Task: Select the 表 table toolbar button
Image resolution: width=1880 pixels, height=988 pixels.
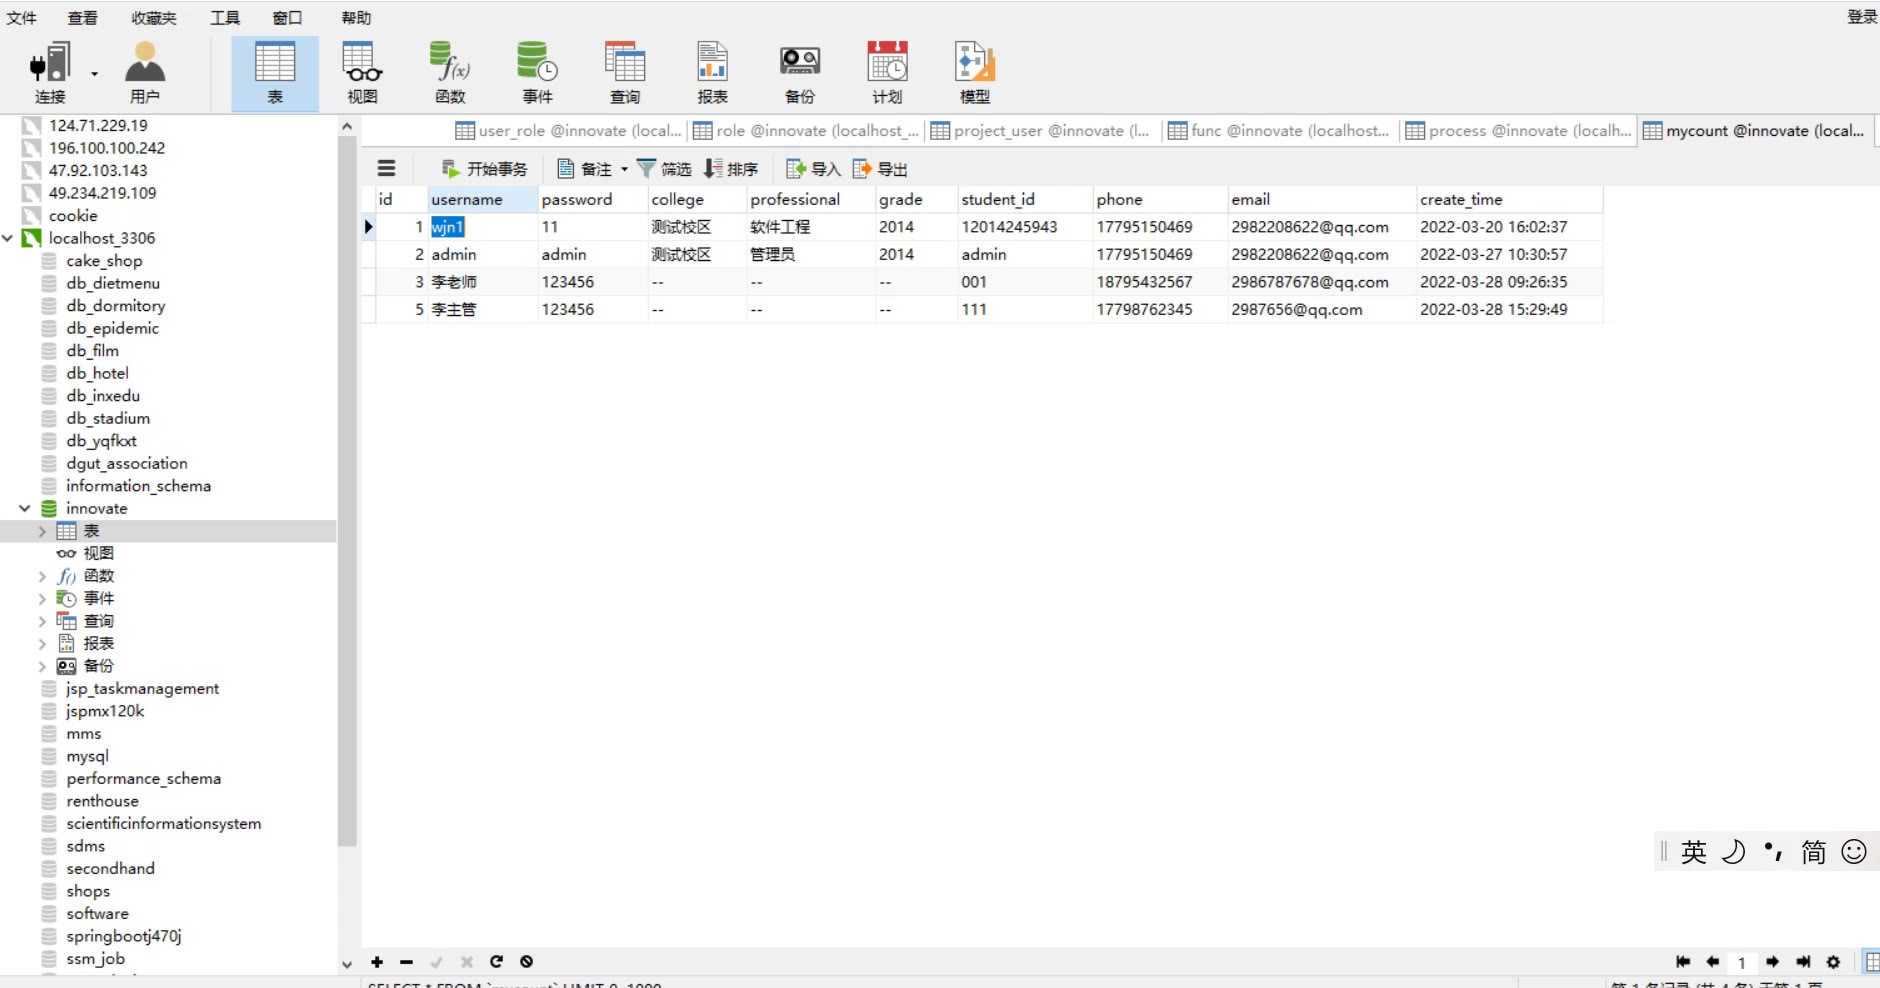Action: 275,73
